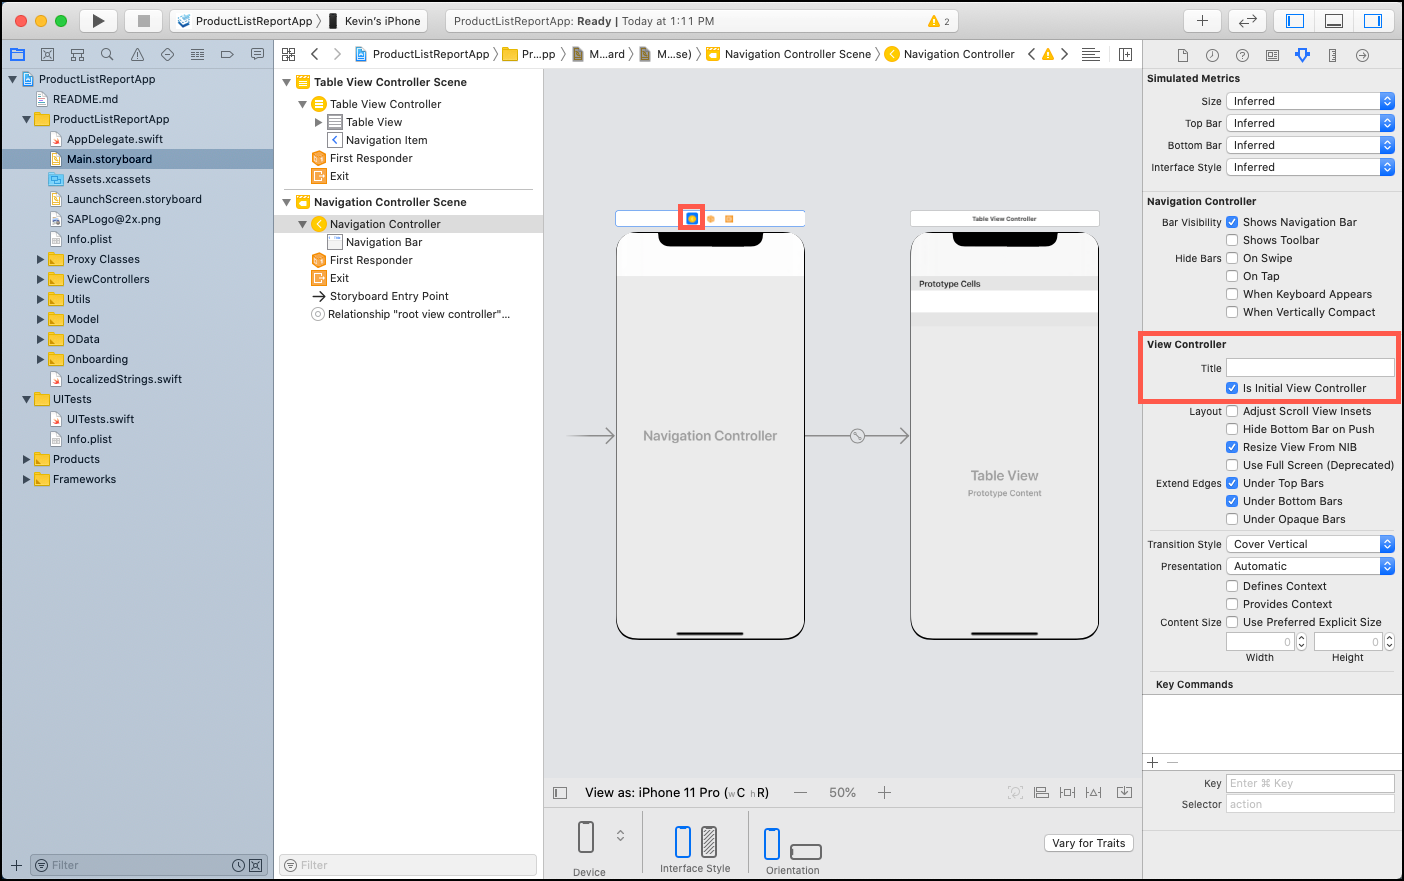Show the Connections inspector
The width and height of the screenshot is (1404, 881).
point(1362,55)
